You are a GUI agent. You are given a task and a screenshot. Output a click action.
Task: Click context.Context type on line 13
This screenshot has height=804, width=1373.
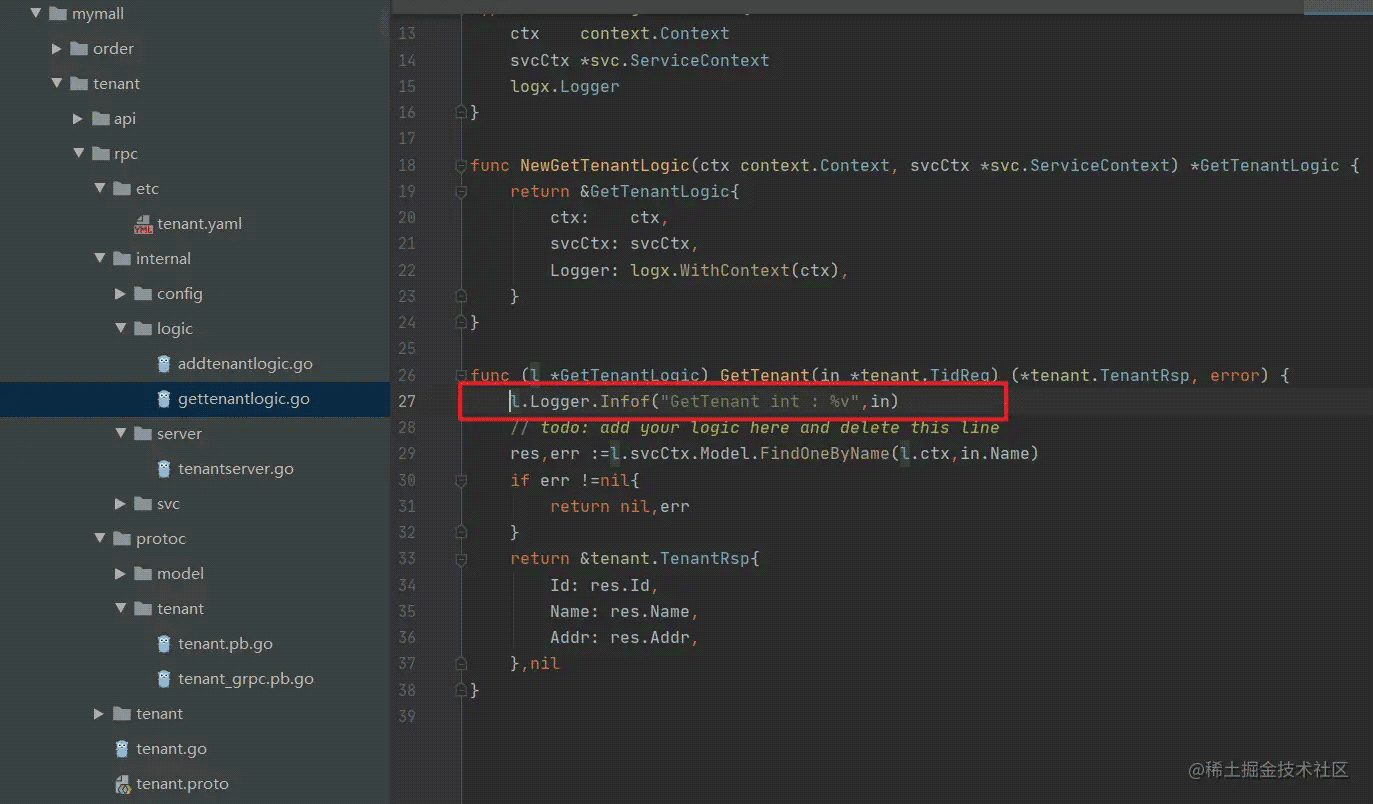click(655, 34)
